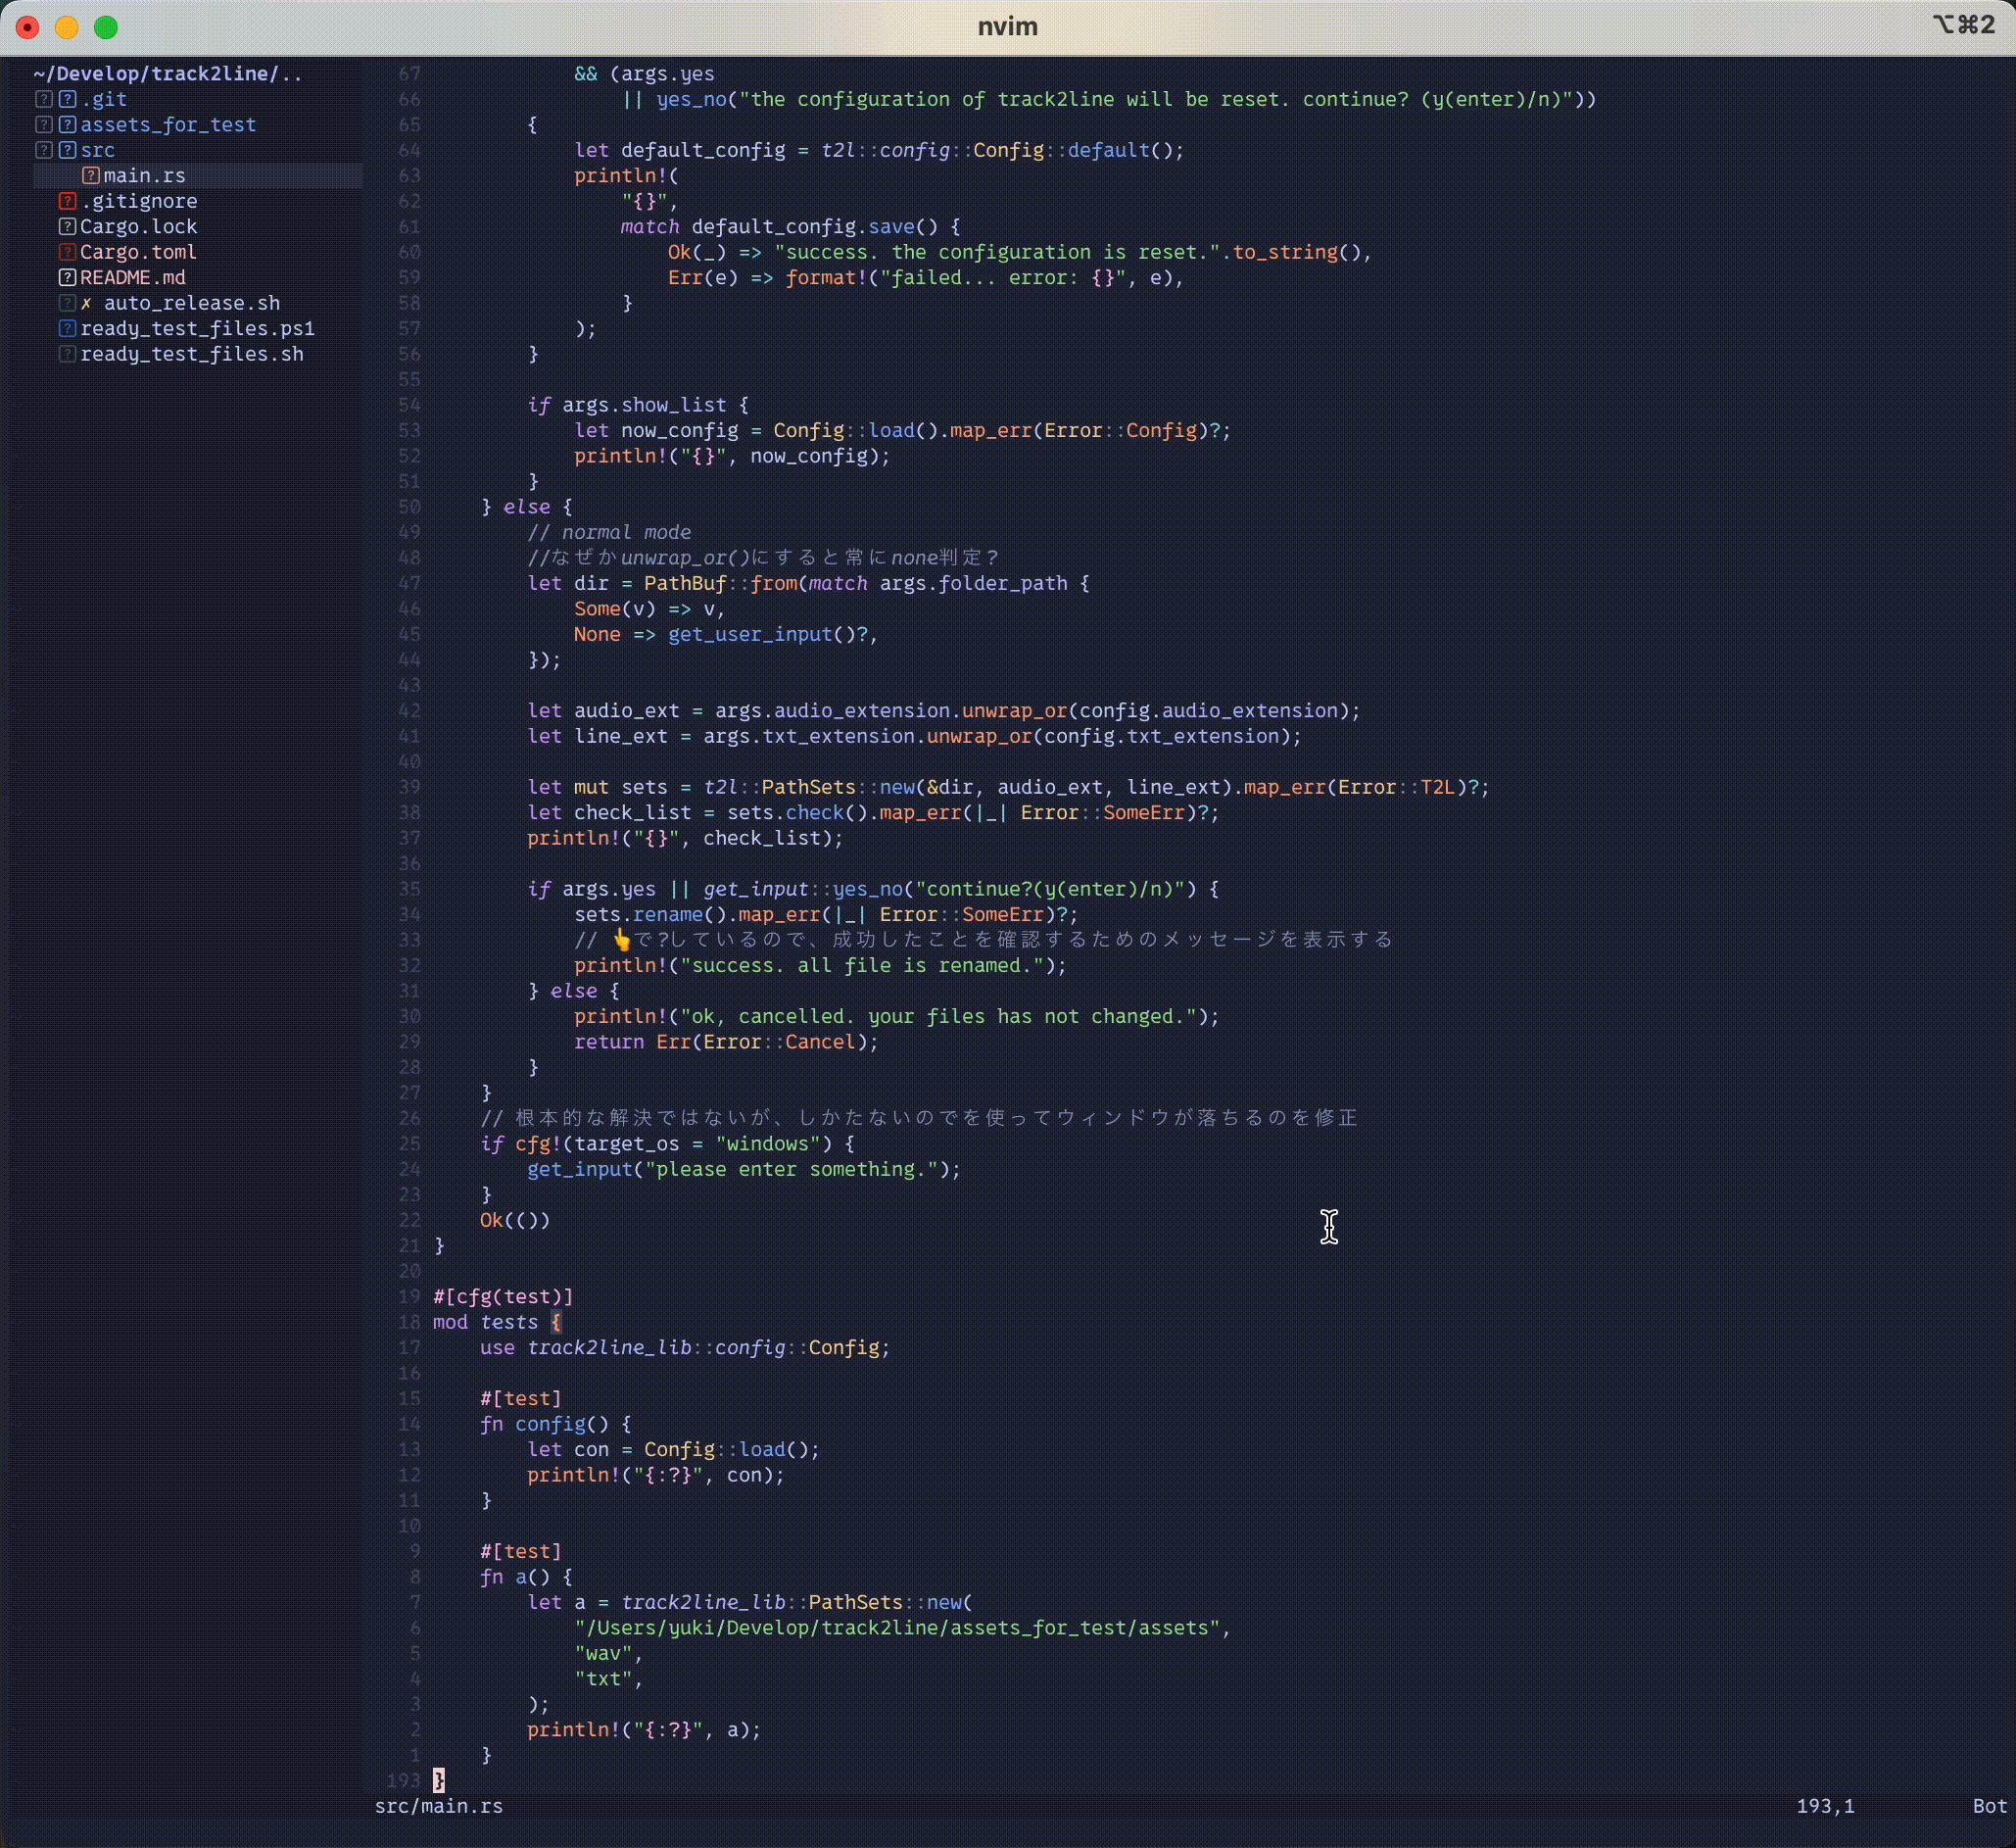Open .gitignore from the file tree
The width and height of the screenshot is (2016, 1848).
point(139,201)
